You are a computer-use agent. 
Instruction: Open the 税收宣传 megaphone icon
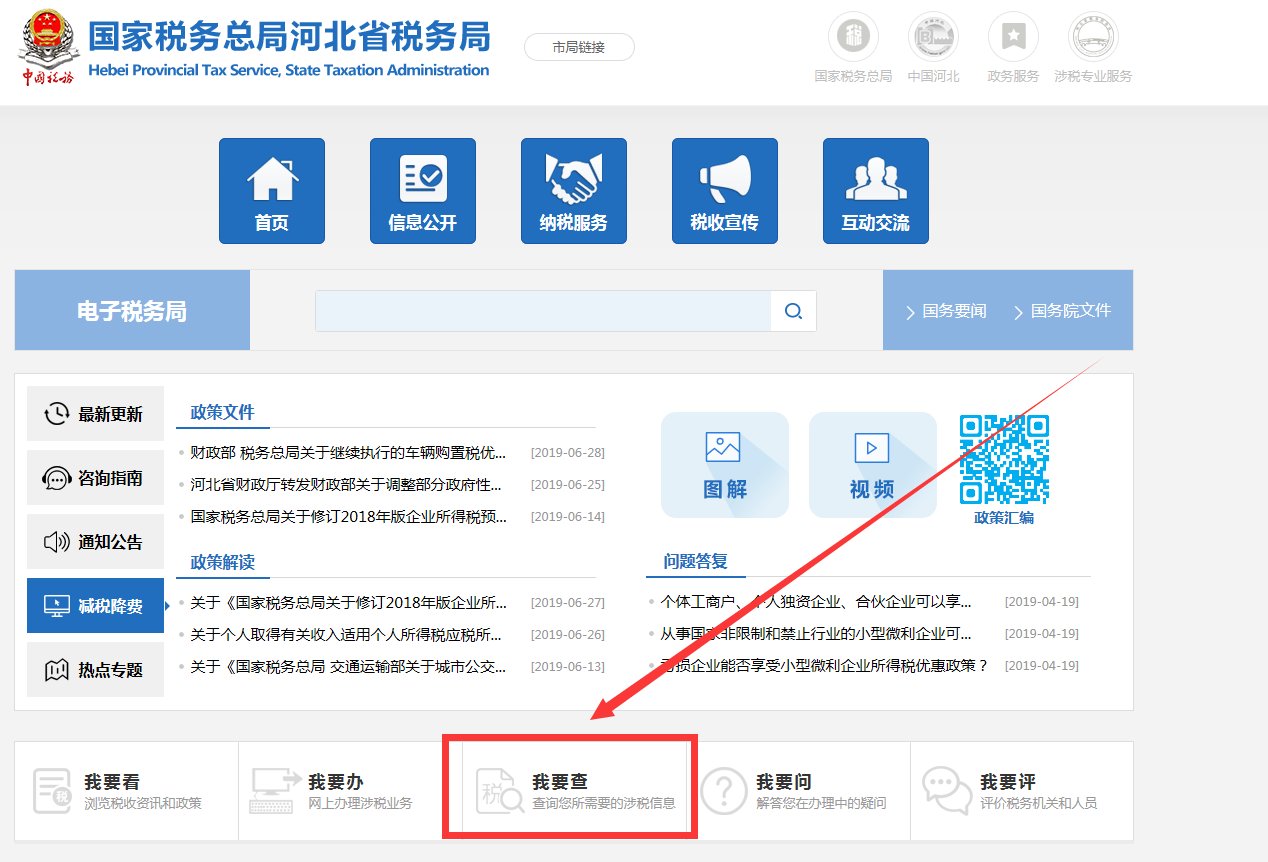tap(724, 190)
